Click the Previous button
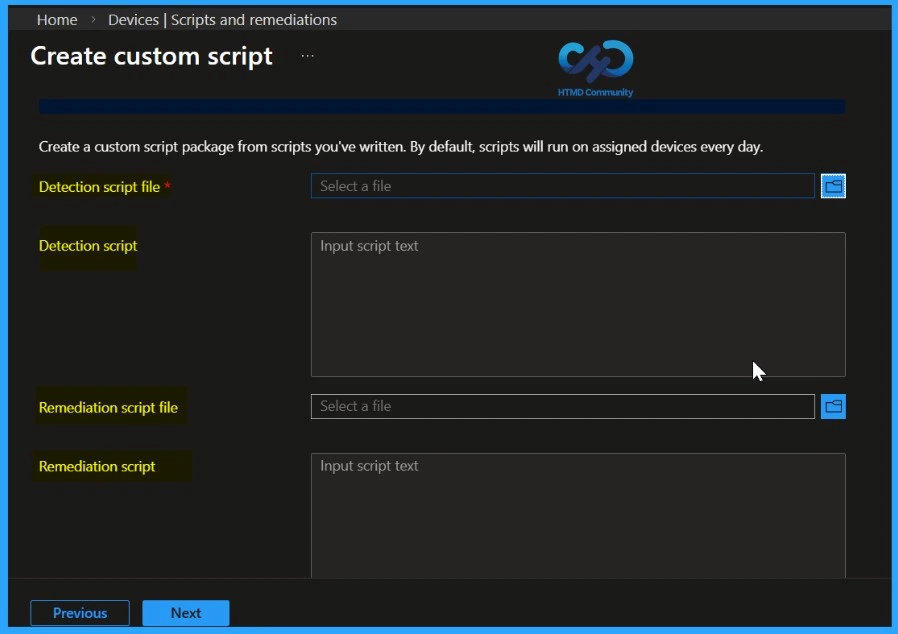This screenshot has height=634, width=898. point(79,612)
